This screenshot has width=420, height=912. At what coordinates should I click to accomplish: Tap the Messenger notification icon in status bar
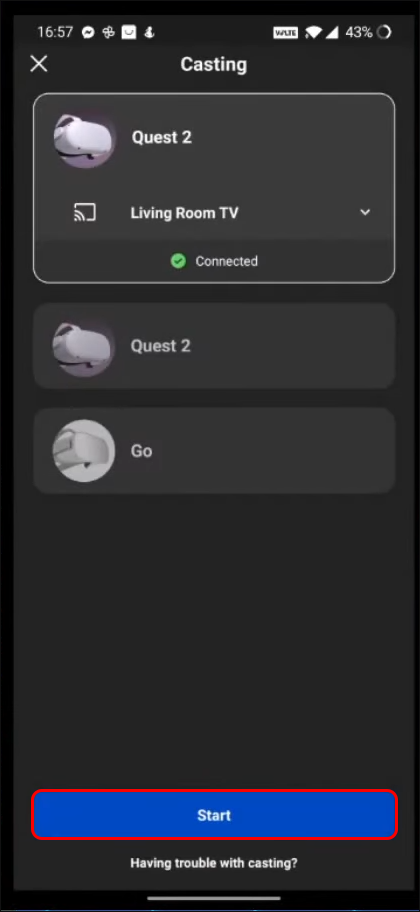[x=88, y=33]
